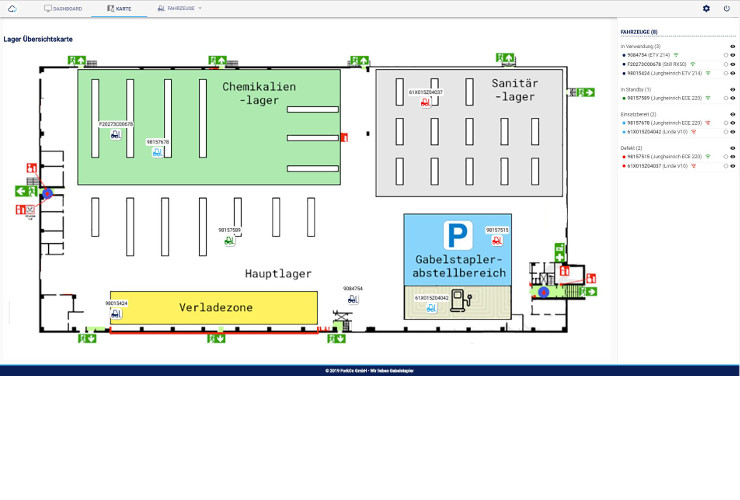Select green forklift marker 98157509
The width and height of the screenshot is (740, 500).
pyautogui.click(x=229, y=240)
